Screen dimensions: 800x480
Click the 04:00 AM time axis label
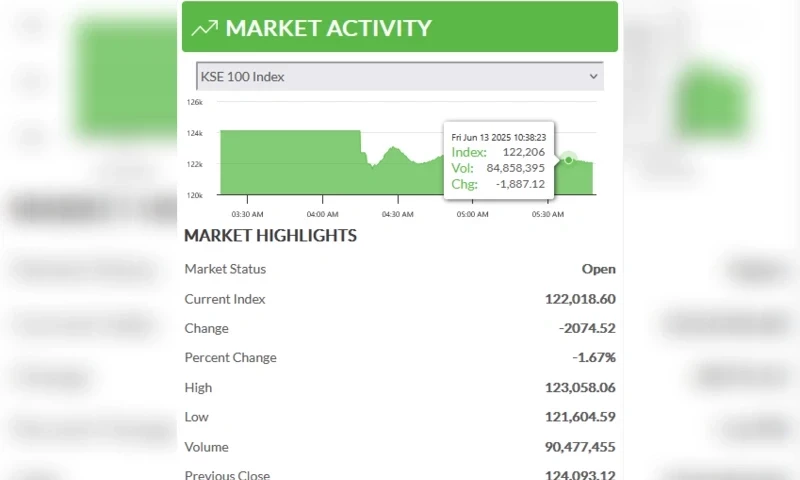(322, 214)
